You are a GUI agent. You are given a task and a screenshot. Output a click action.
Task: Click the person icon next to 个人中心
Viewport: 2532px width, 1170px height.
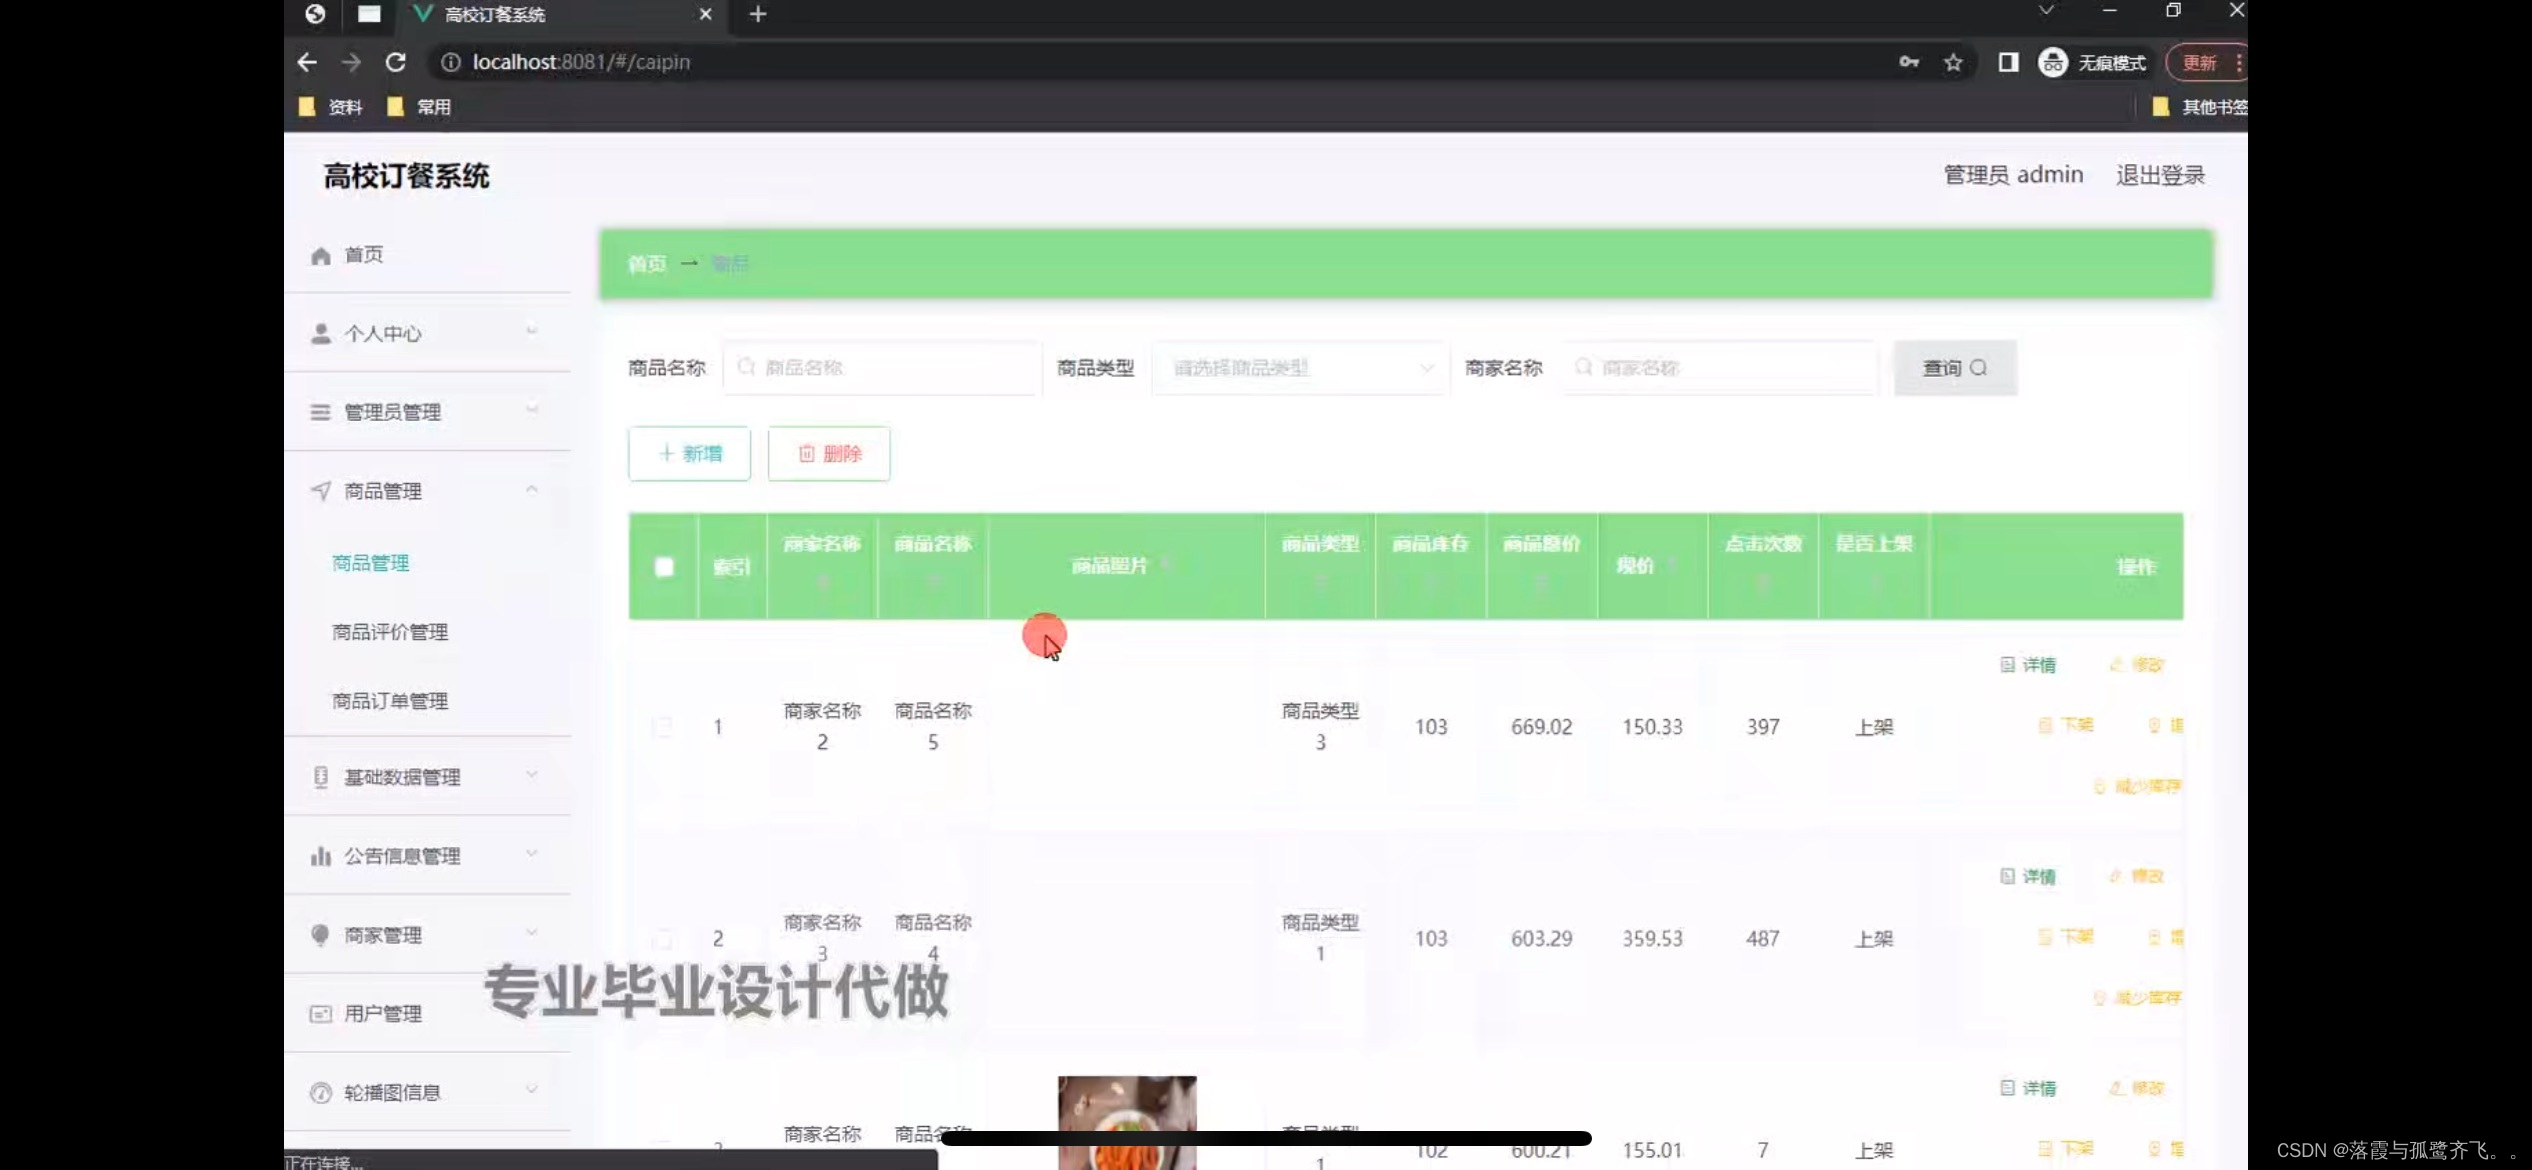(x=320, y=333)
